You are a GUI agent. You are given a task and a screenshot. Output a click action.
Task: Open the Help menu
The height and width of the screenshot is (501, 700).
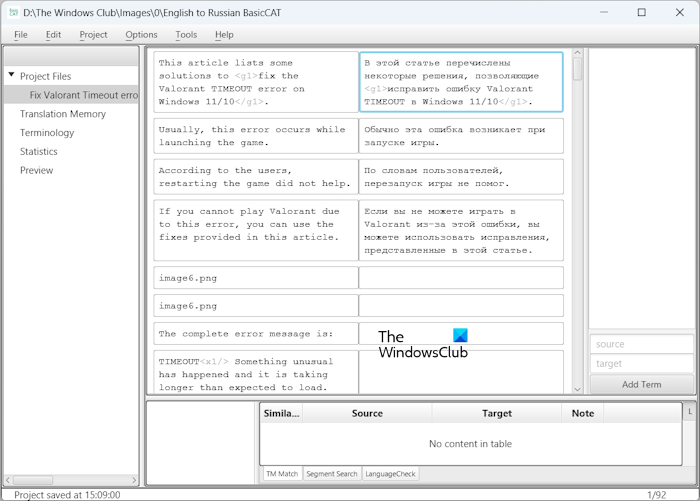click(x=224, y=34)
